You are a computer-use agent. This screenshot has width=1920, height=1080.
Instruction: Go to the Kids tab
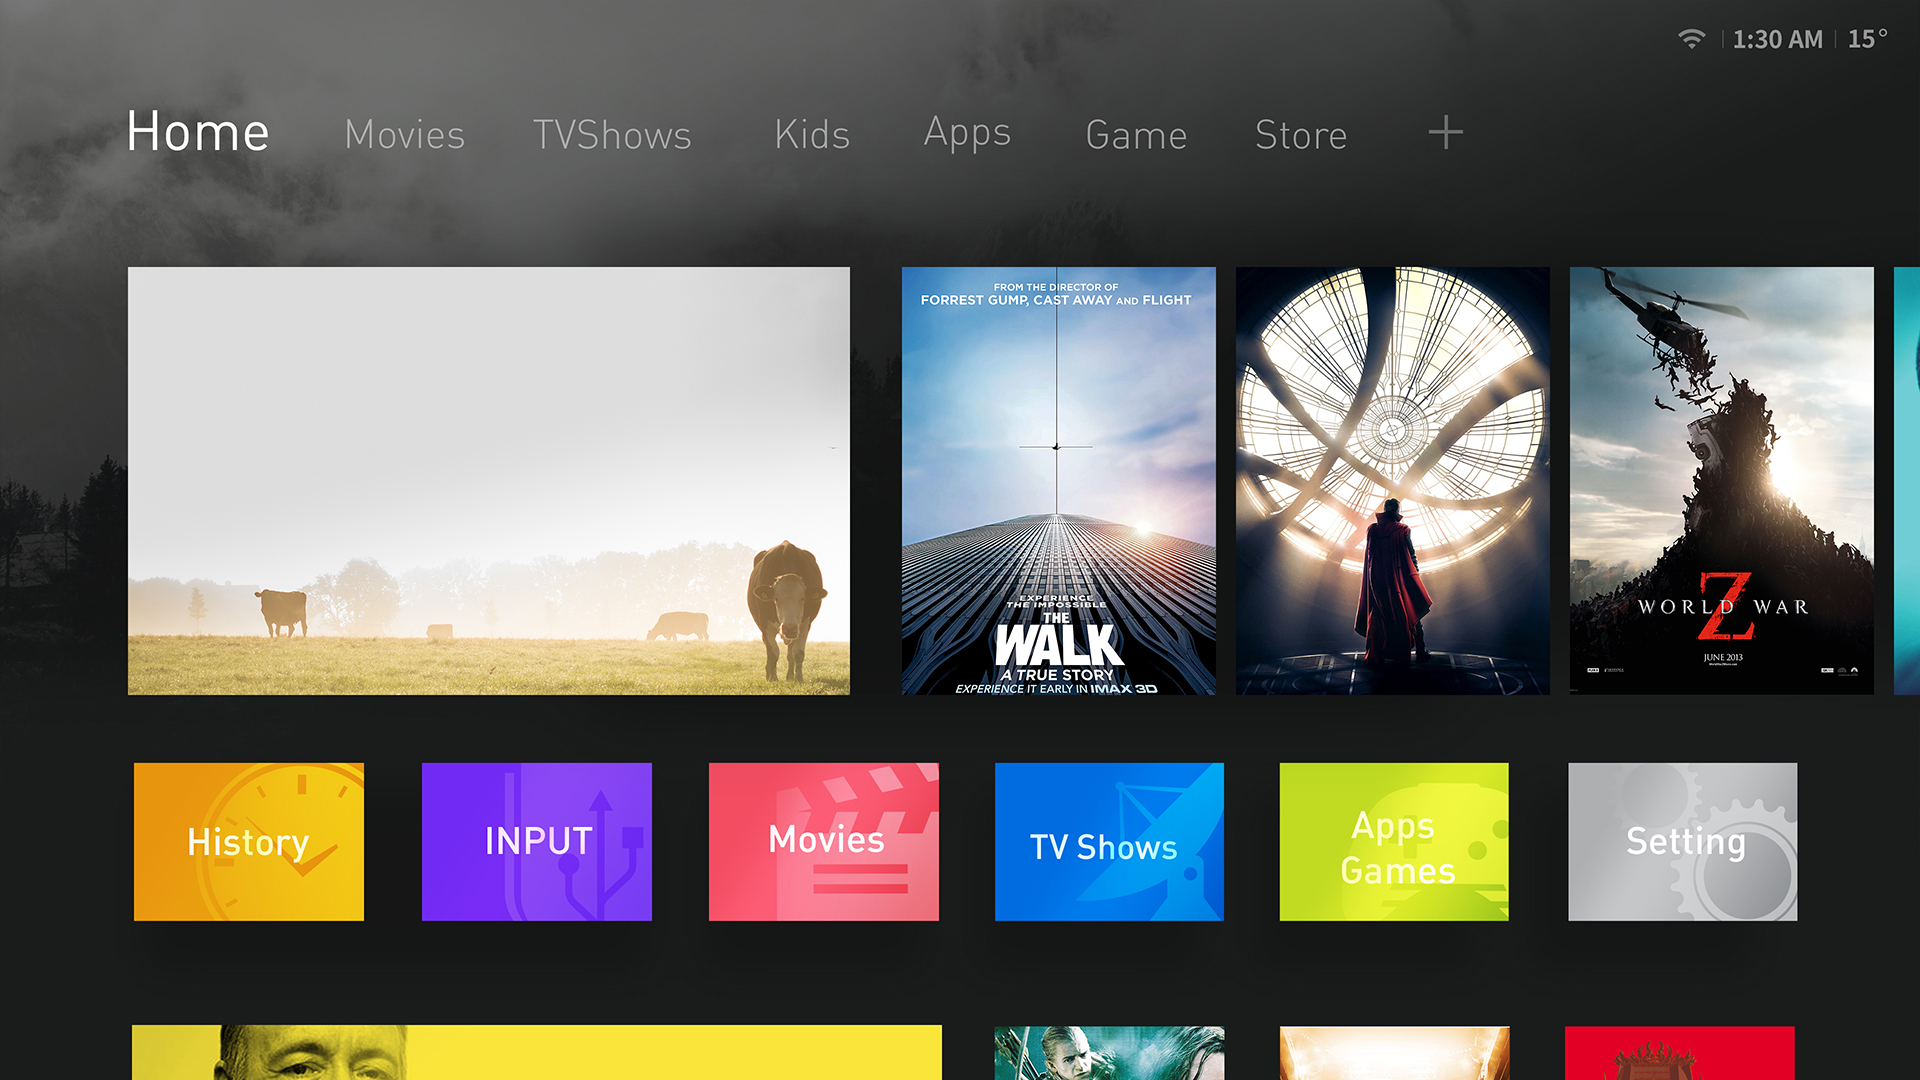point(811,134)
